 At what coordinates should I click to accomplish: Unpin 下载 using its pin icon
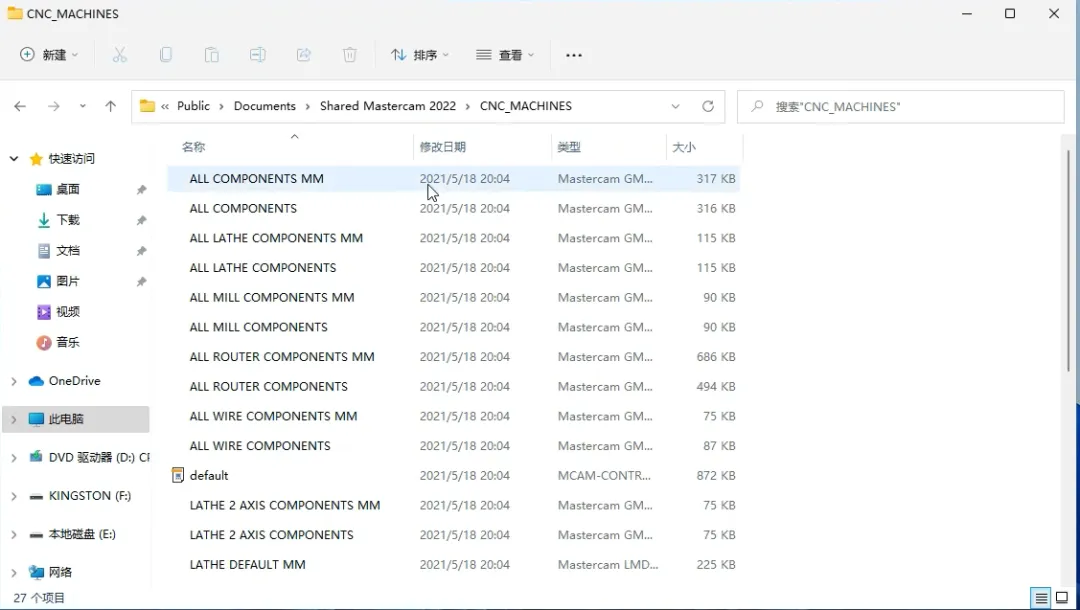click(x=141, y=220)
